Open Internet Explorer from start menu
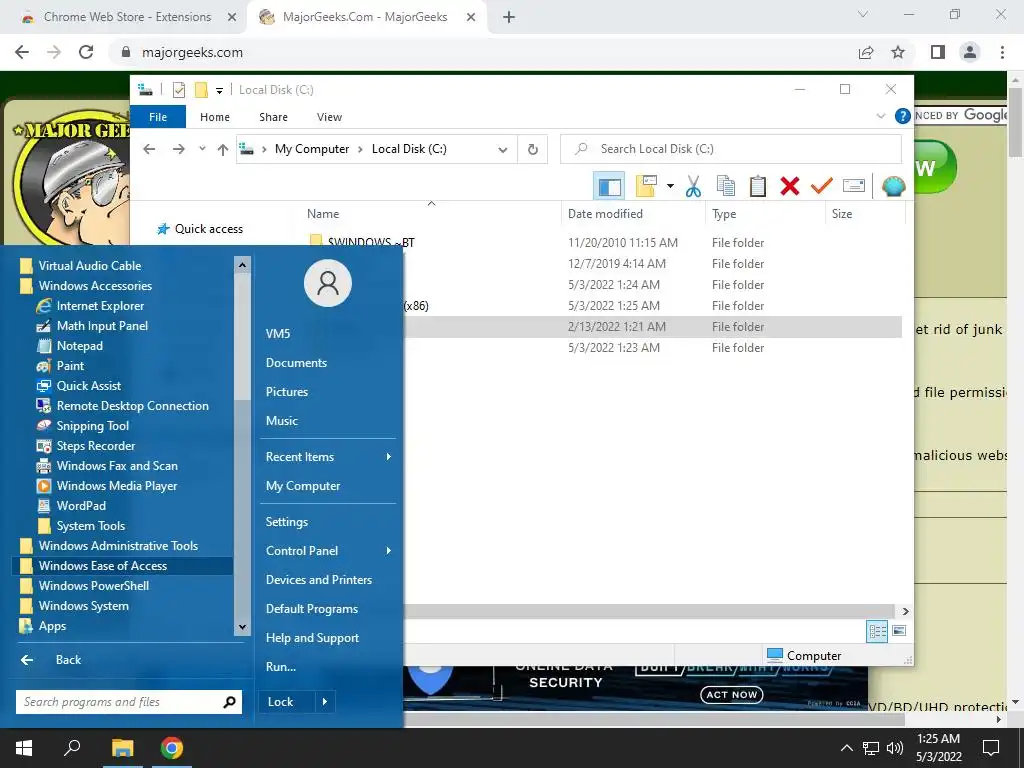Viewport: 1024px width, 768px height. click(x=100, y=306)
